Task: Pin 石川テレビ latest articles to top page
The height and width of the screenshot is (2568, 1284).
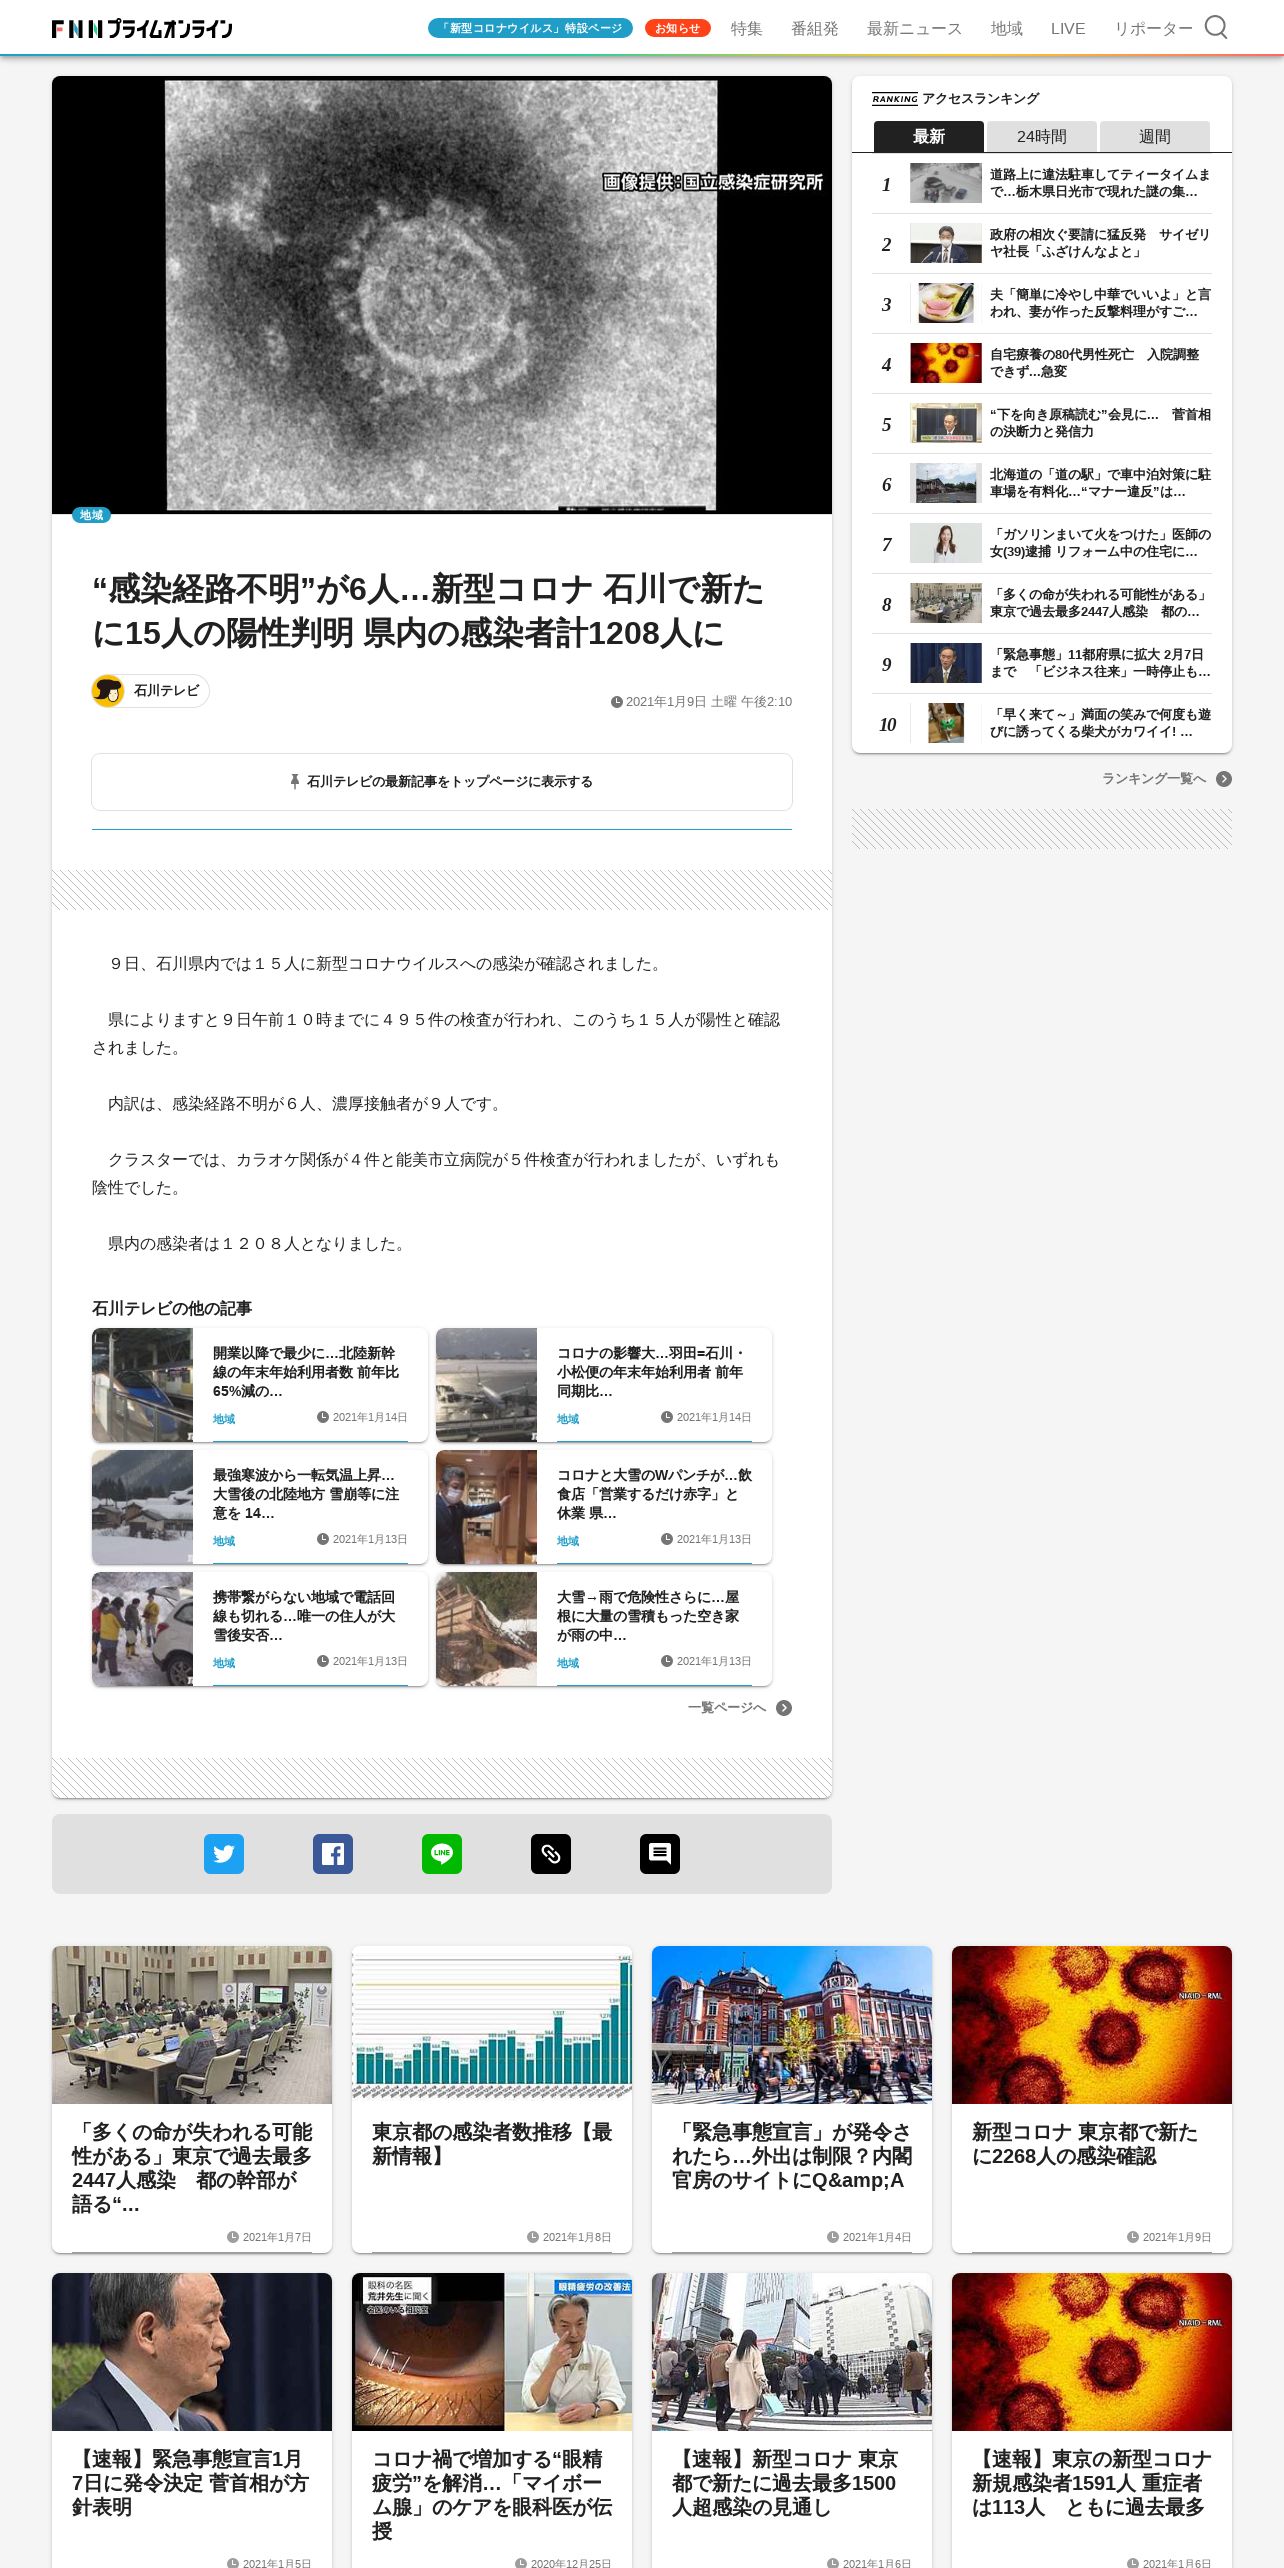Action: (442, 782)
